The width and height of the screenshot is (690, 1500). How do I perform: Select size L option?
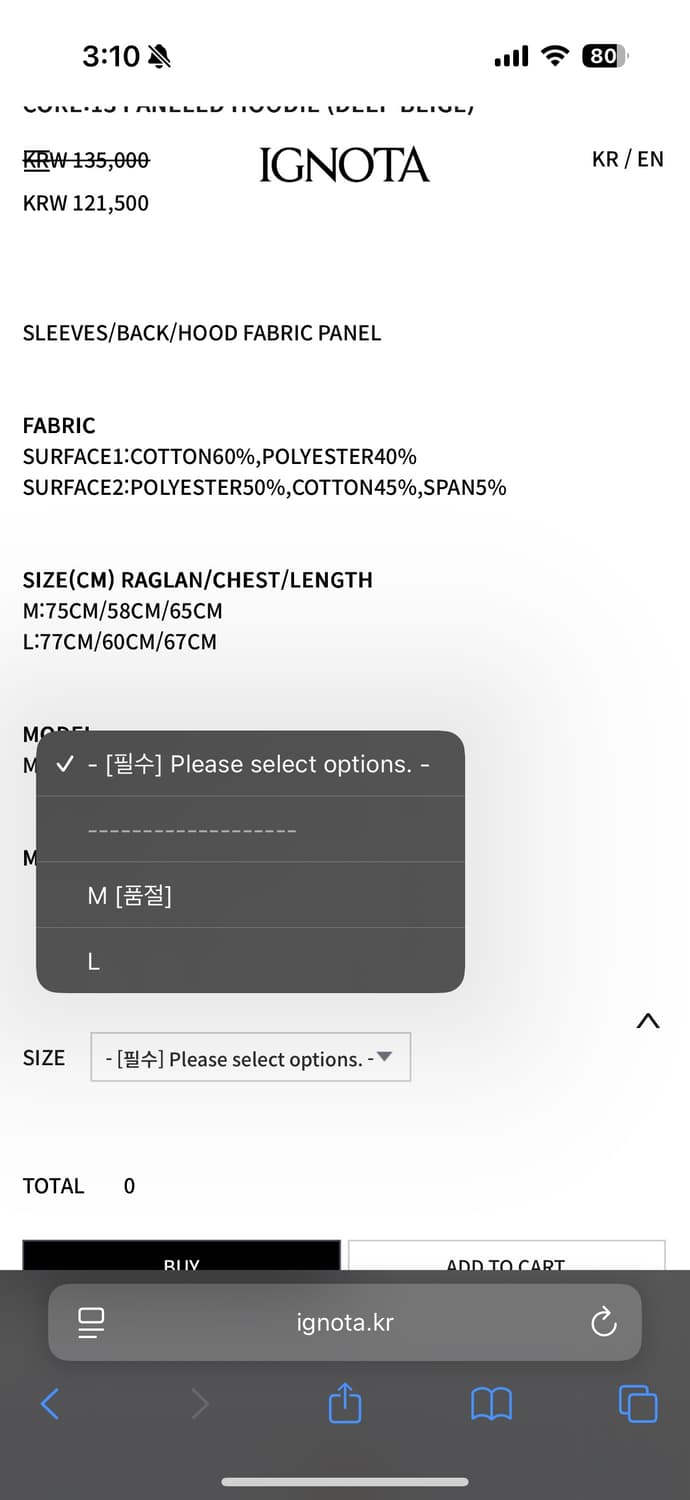(x=250, y=961)
